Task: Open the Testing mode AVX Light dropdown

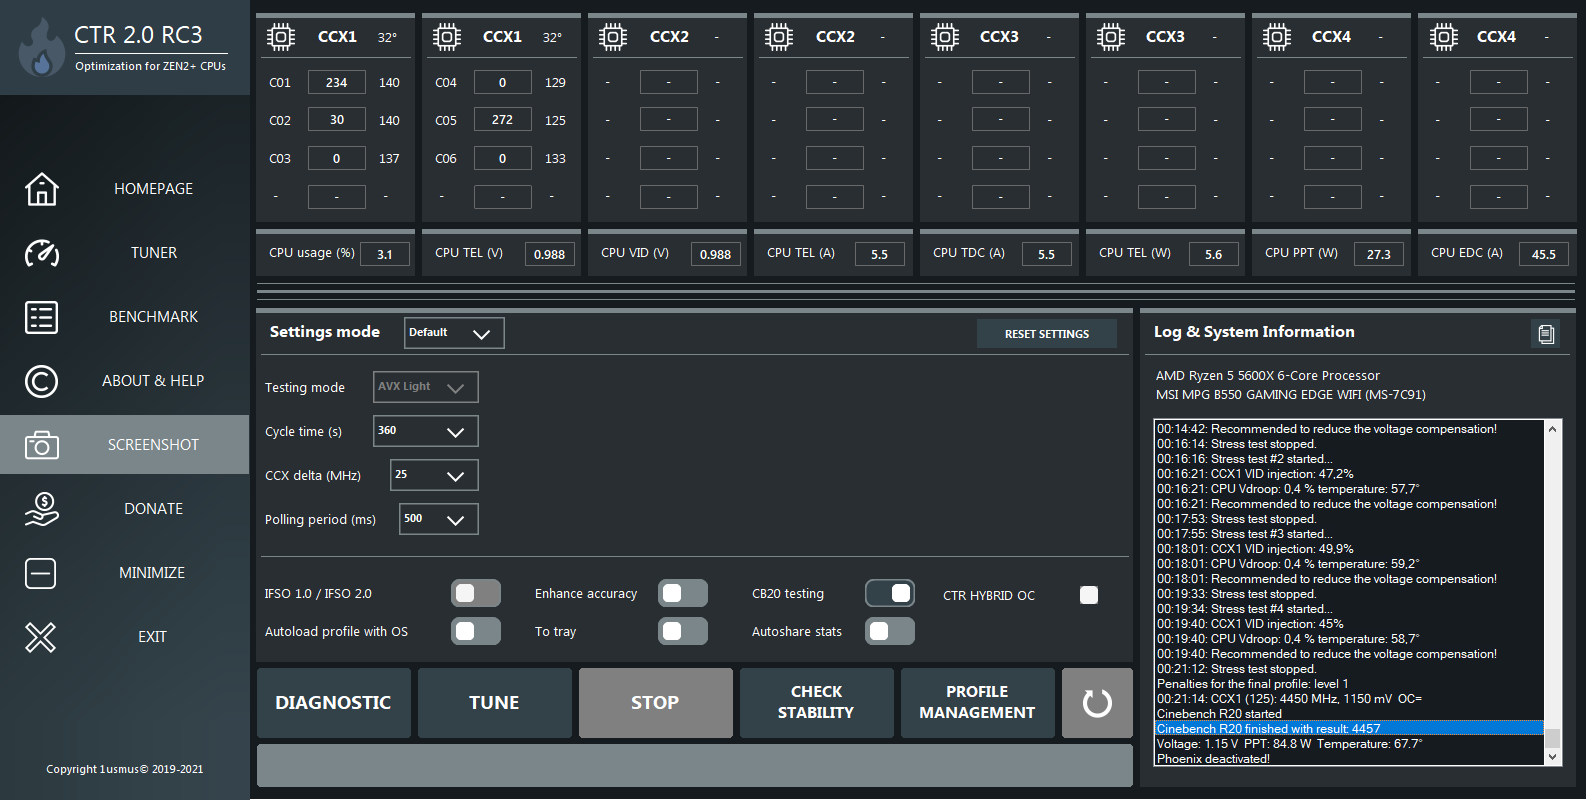Action: coord(426,387)
